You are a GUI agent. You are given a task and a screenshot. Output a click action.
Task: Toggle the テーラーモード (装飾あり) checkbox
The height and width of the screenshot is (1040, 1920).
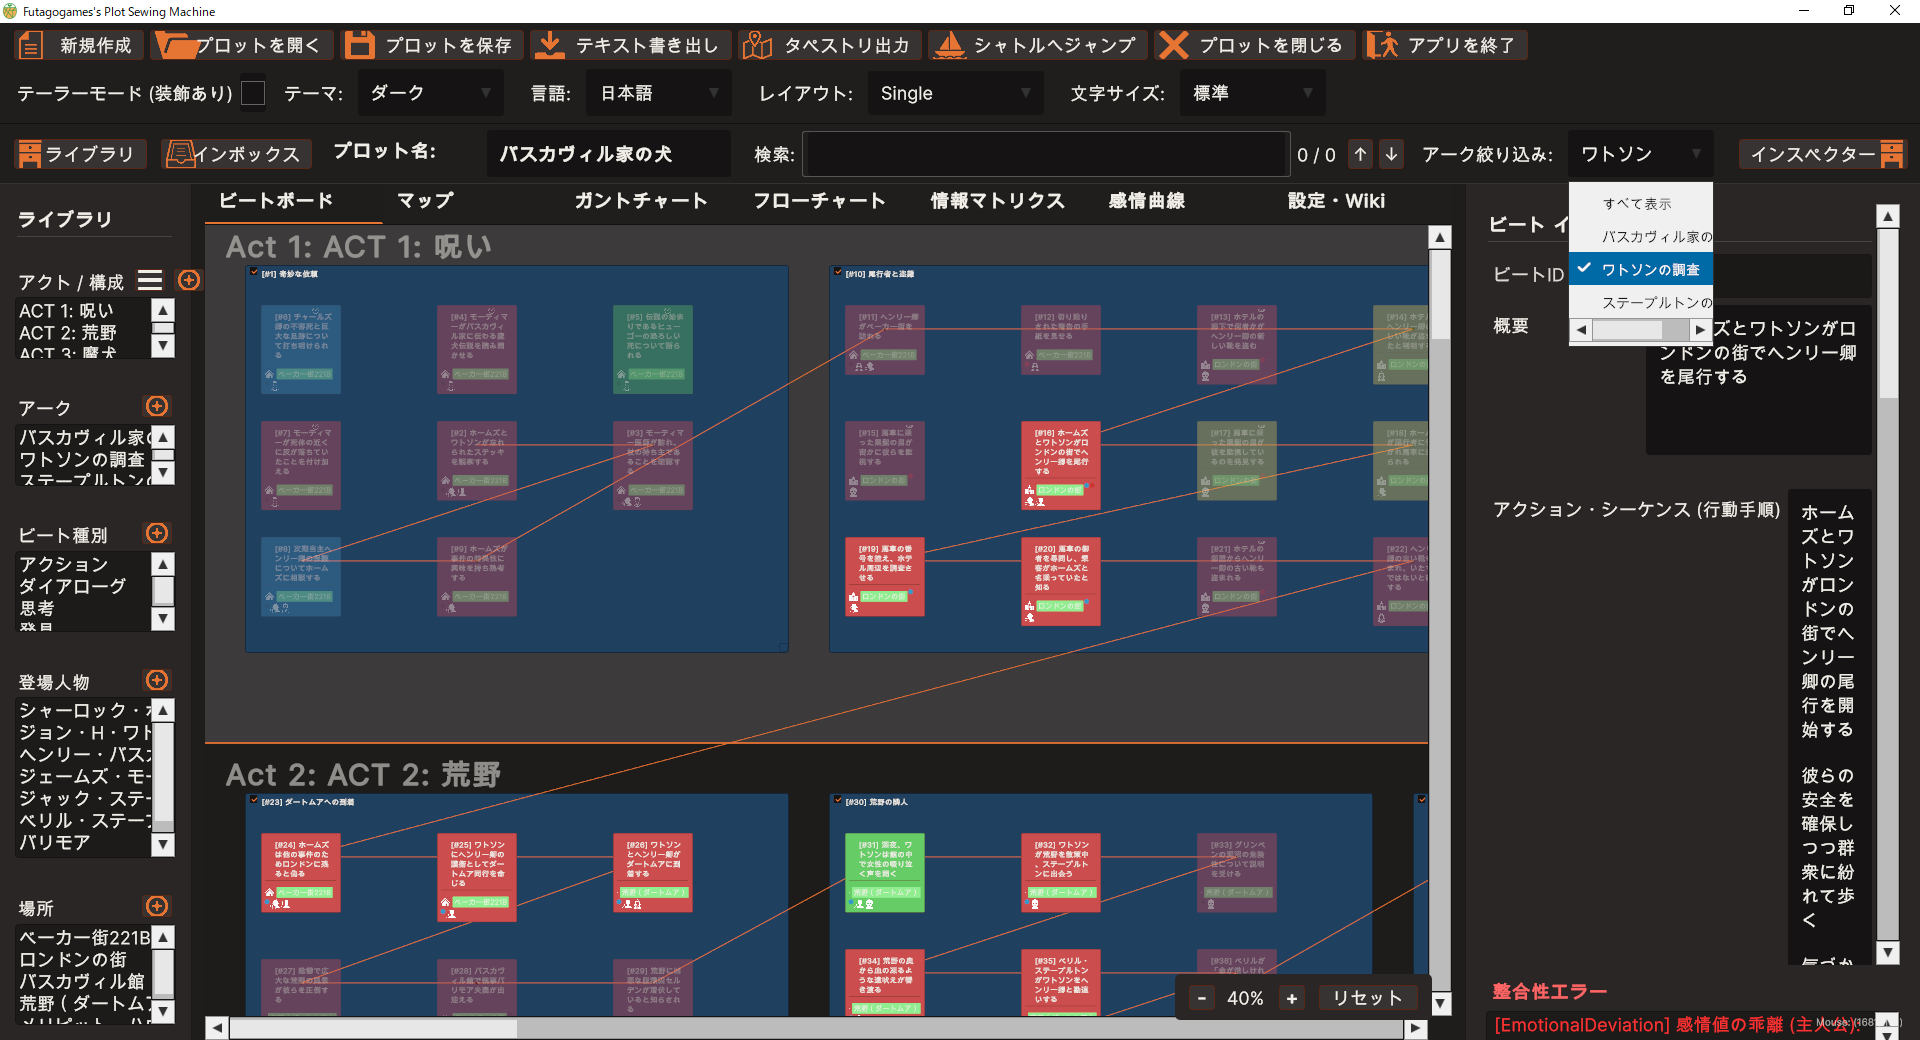pos(254,93)
